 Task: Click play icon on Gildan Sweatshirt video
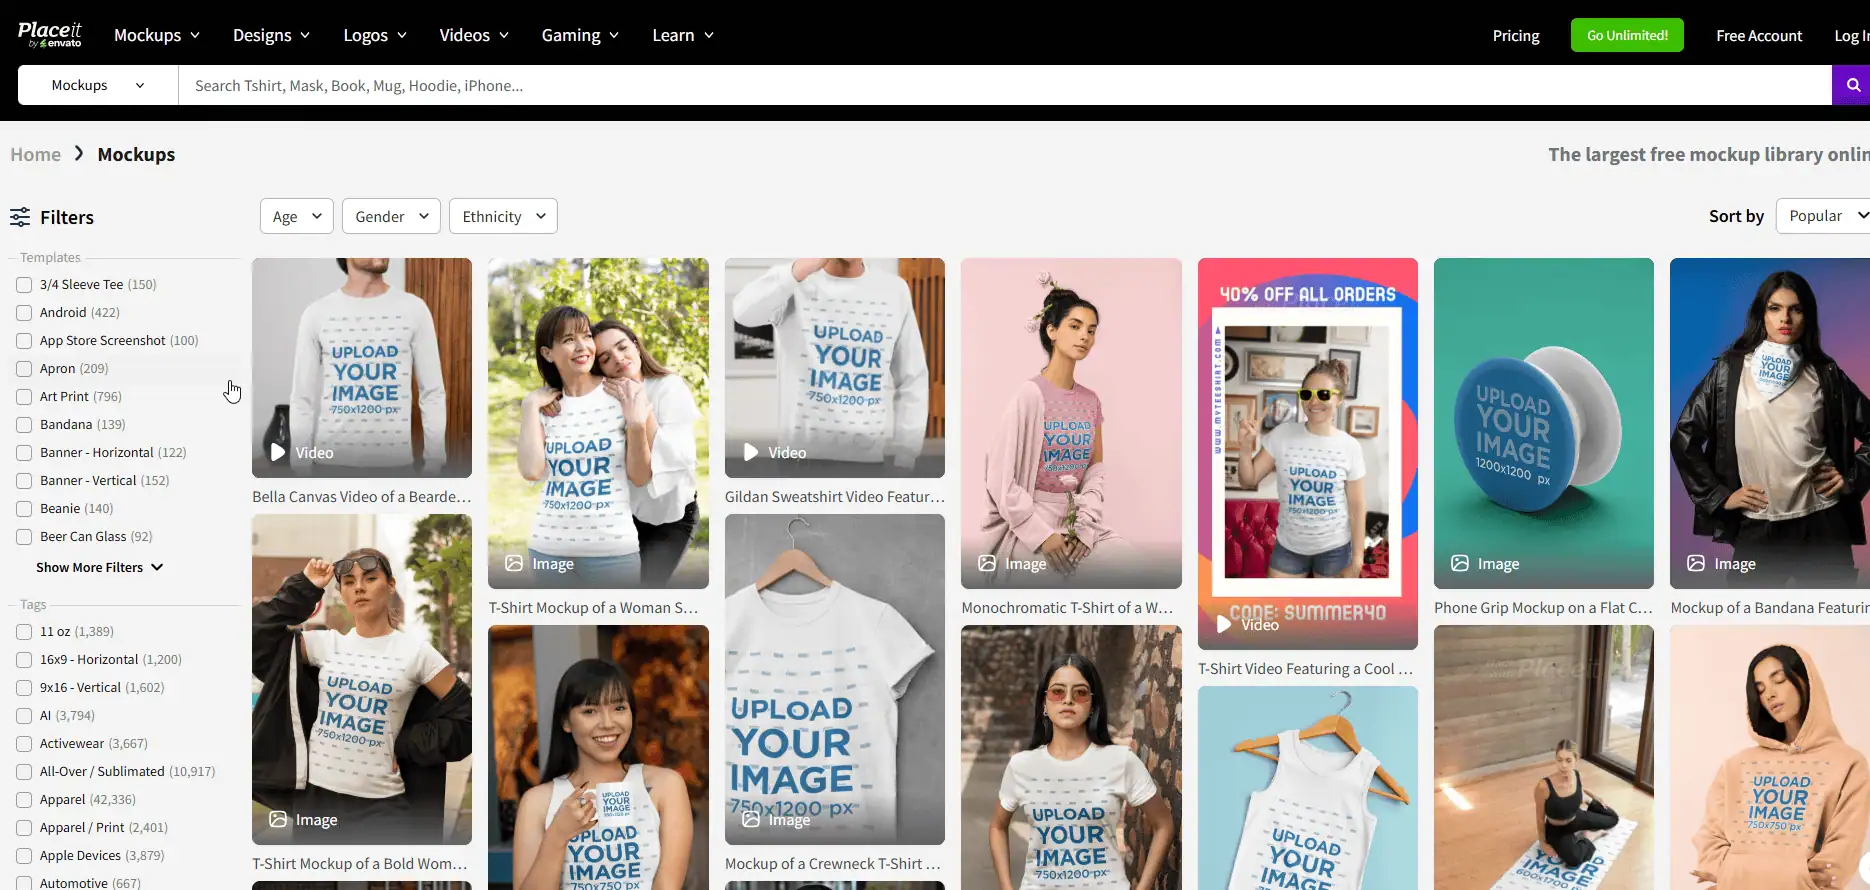(751, 452)
